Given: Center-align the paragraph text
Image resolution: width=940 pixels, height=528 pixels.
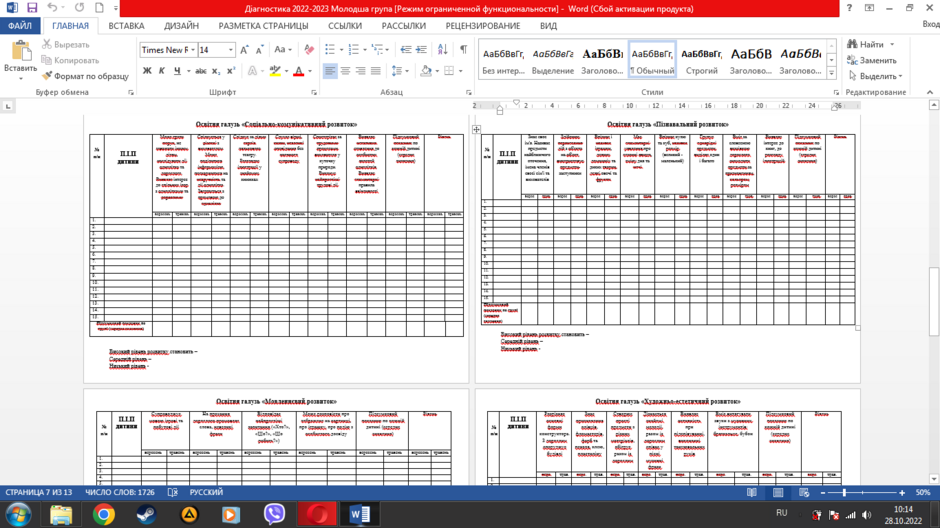Looking at the screenshot, I should [x=345, y=71].
